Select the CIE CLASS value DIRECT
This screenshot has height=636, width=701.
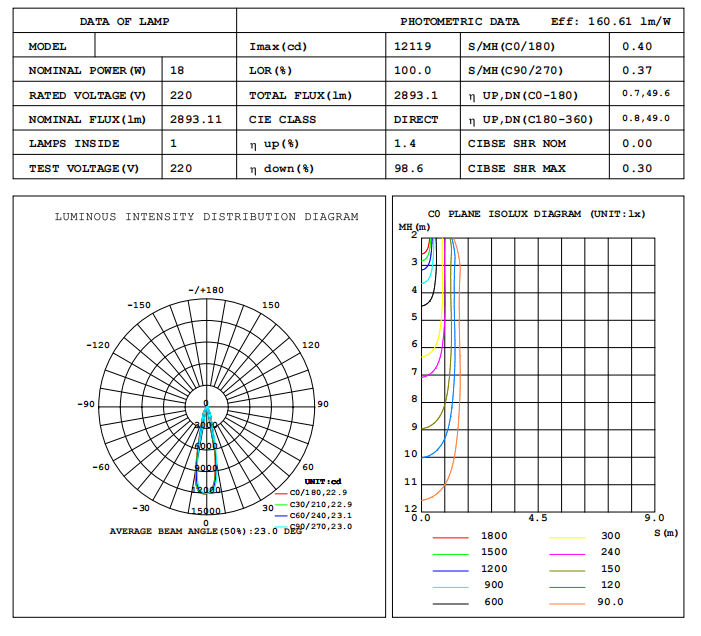click(416, 120)
